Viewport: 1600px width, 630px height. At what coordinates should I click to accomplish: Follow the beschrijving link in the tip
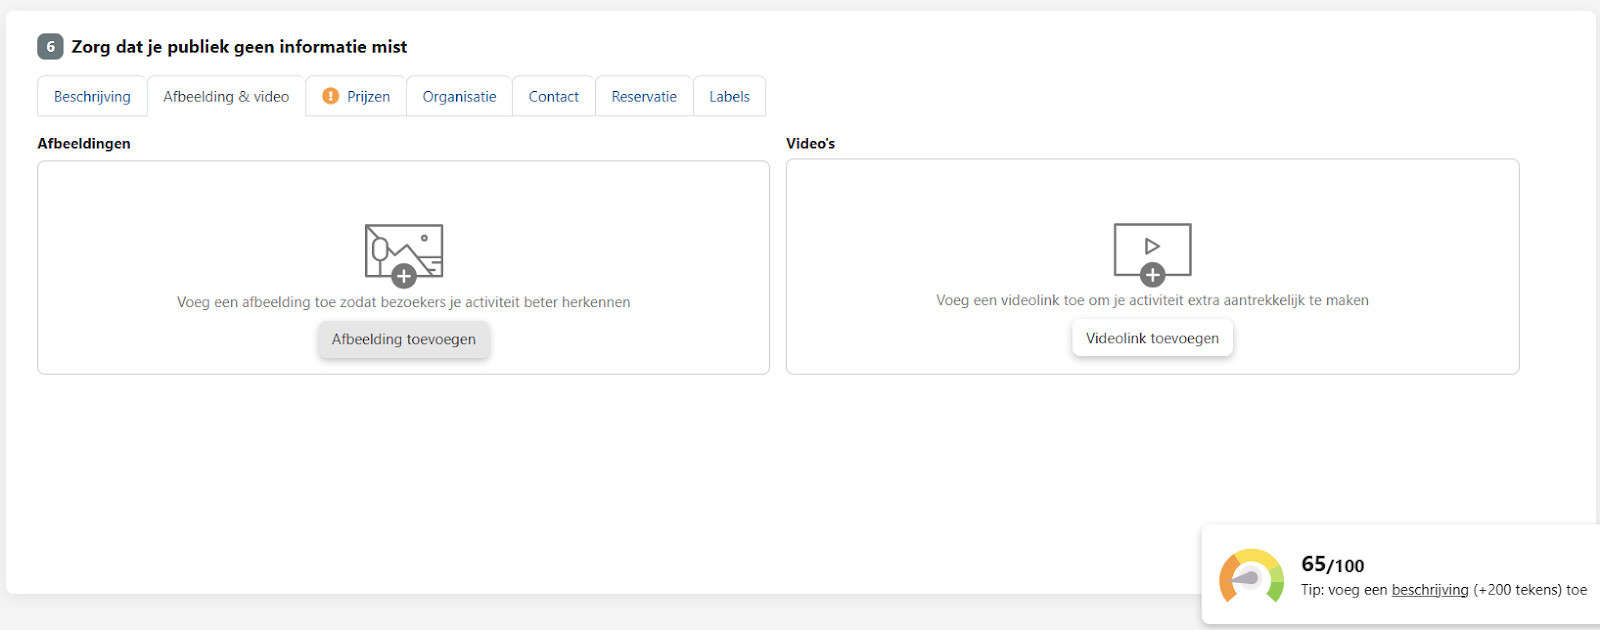click(1430, 590)
